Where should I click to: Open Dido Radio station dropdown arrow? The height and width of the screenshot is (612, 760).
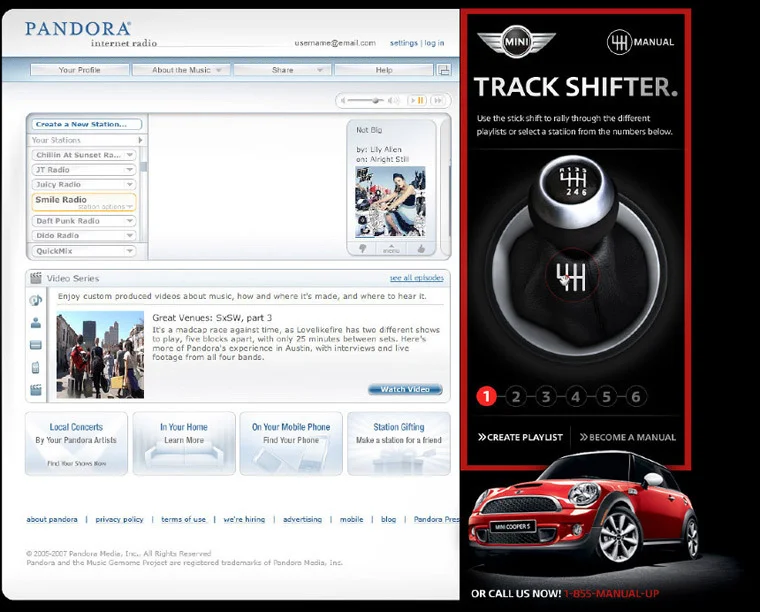click(129, 235)
